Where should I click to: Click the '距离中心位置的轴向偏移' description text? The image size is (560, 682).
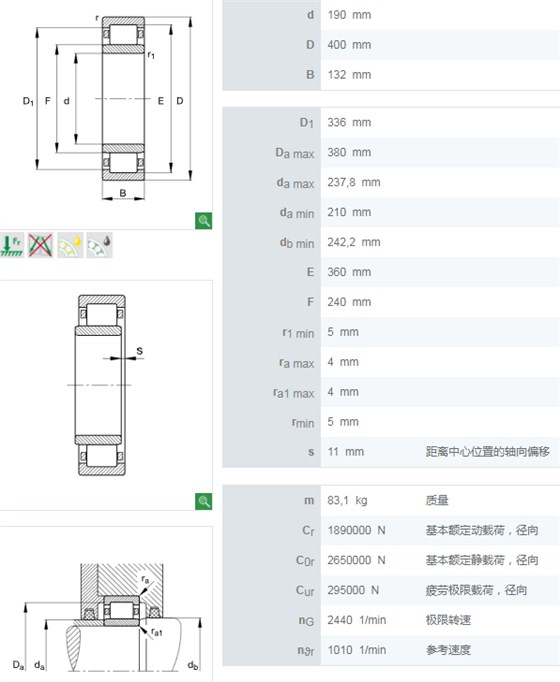[488, 452]
